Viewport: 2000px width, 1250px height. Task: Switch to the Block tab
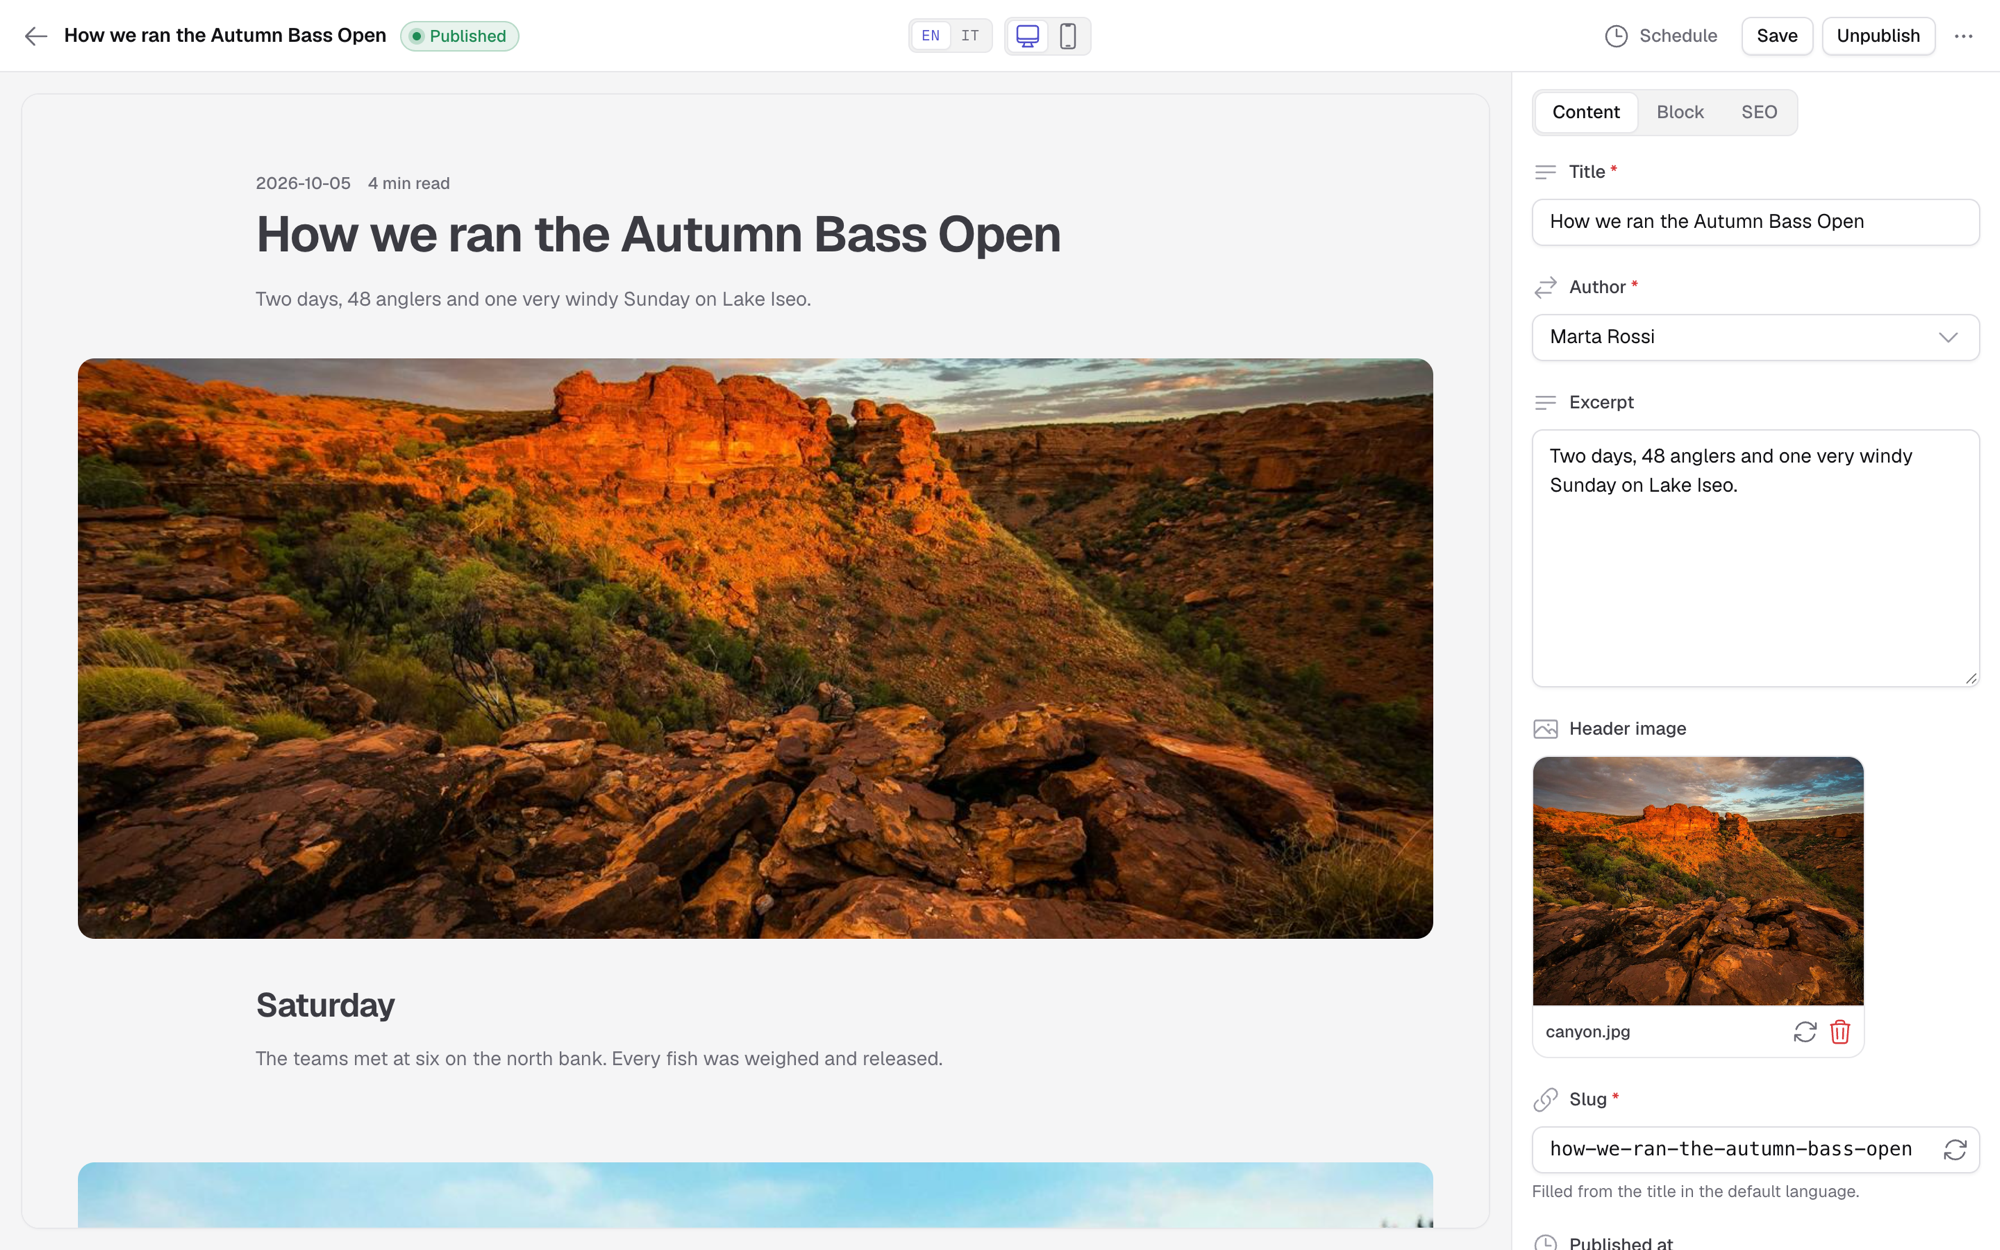pos(1680,112)
